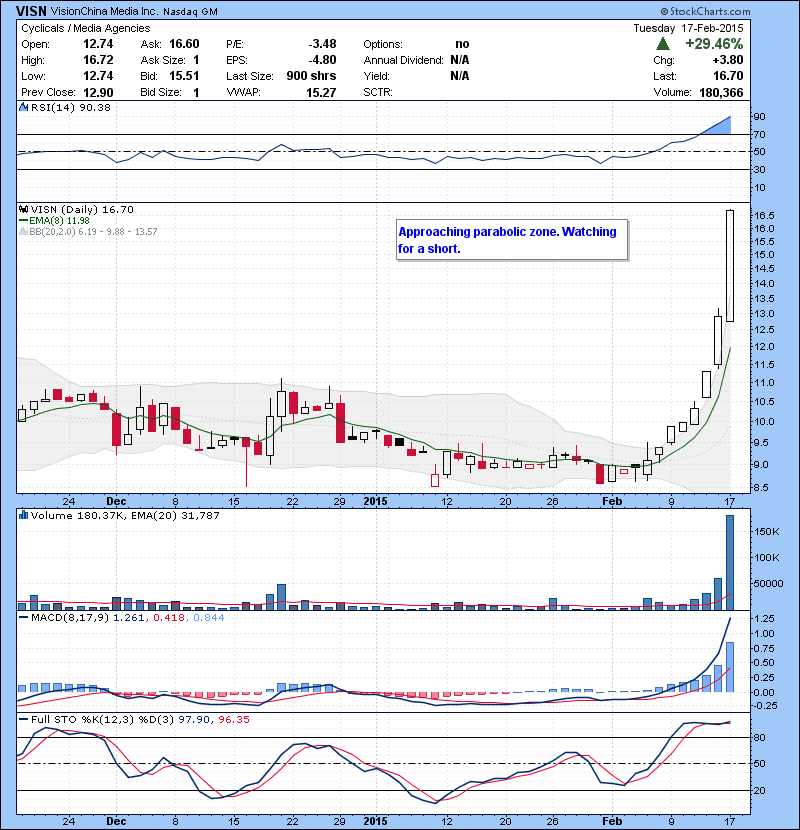Viewport: 800px width, 830px height.
Task: Click the 90 RSI axis label
Action: [x=759, y=117]
